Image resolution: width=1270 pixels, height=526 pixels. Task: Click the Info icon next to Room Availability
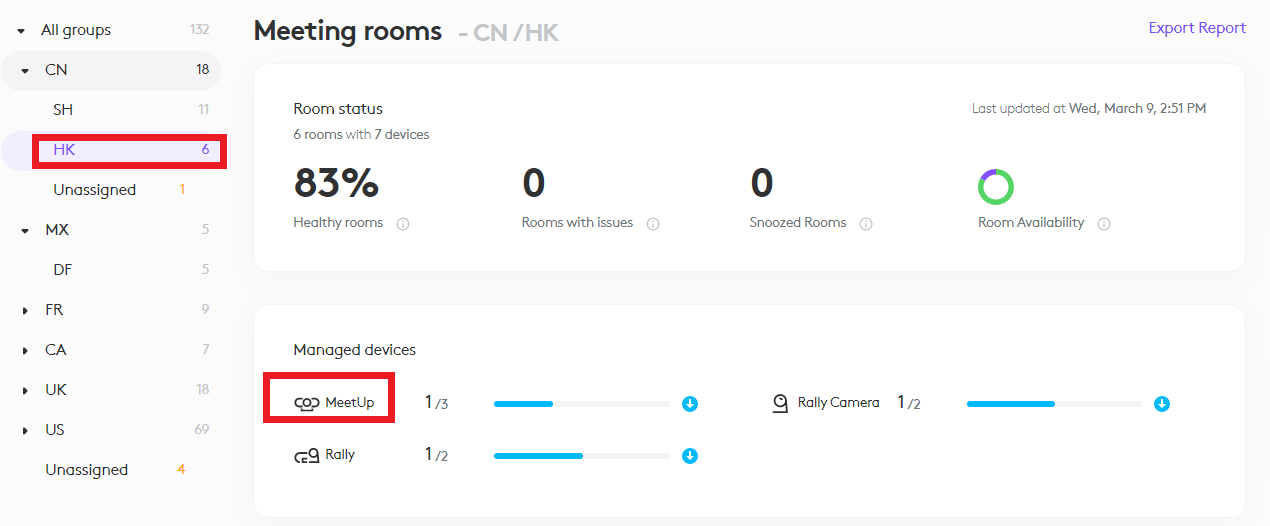[1104, 224]
